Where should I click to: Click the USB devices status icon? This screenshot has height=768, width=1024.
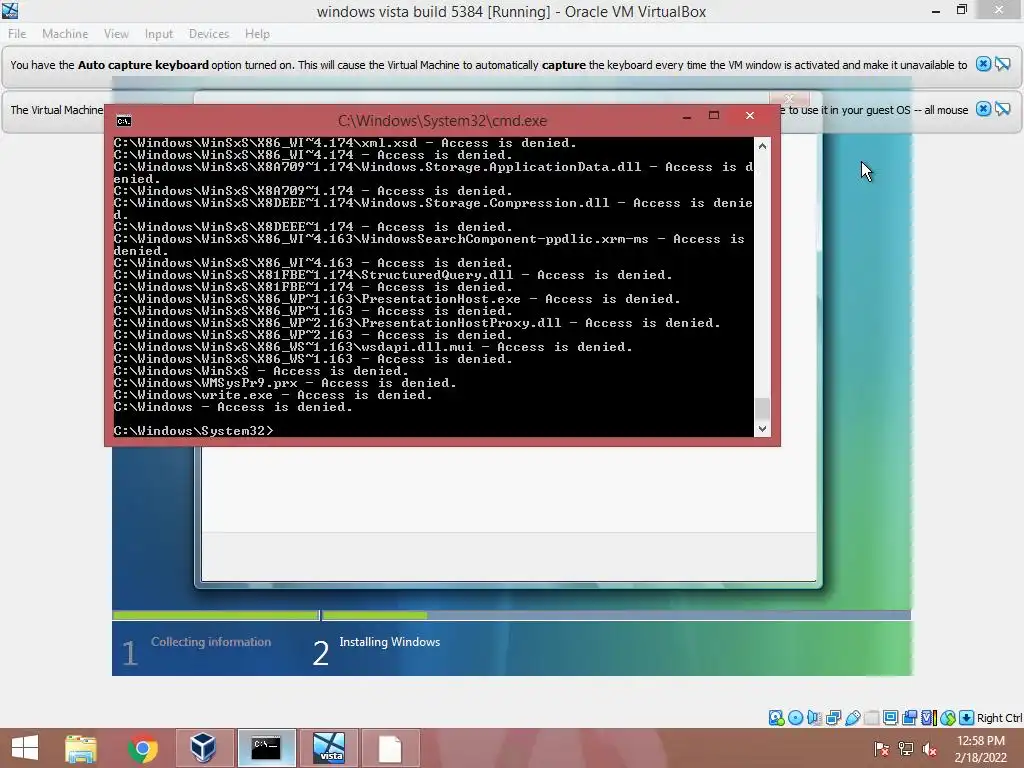(x=852, y=718)
